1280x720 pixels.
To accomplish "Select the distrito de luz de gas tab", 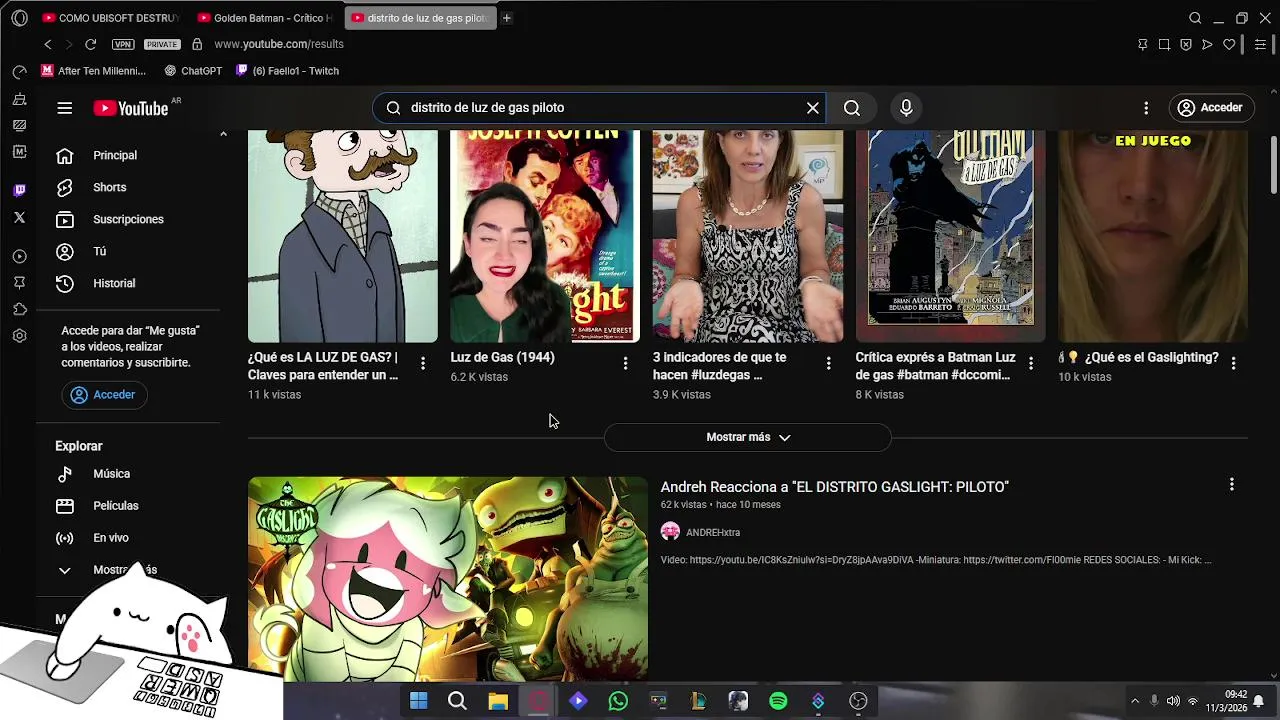I will pyautogui.click(x=420, y=18).
